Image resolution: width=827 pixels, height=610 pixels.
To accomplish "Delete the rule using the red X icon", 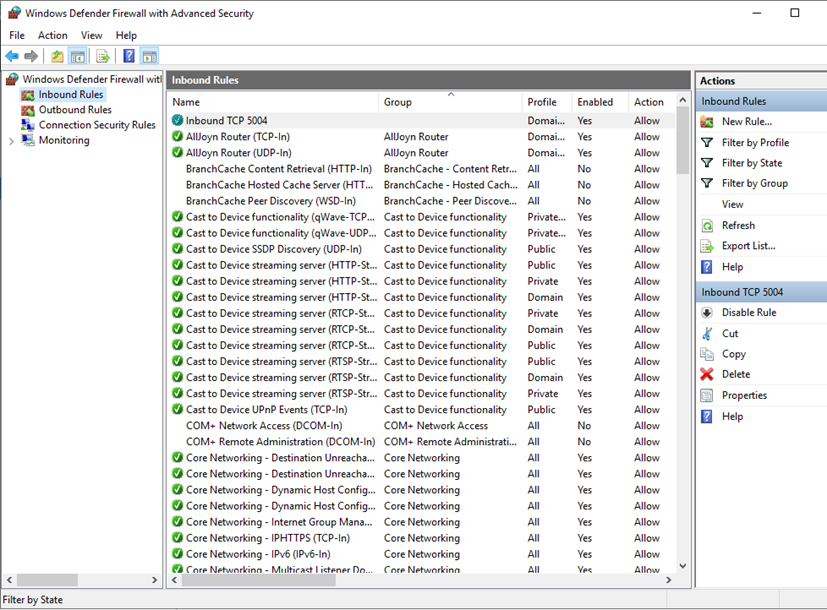I will [705, 373].
